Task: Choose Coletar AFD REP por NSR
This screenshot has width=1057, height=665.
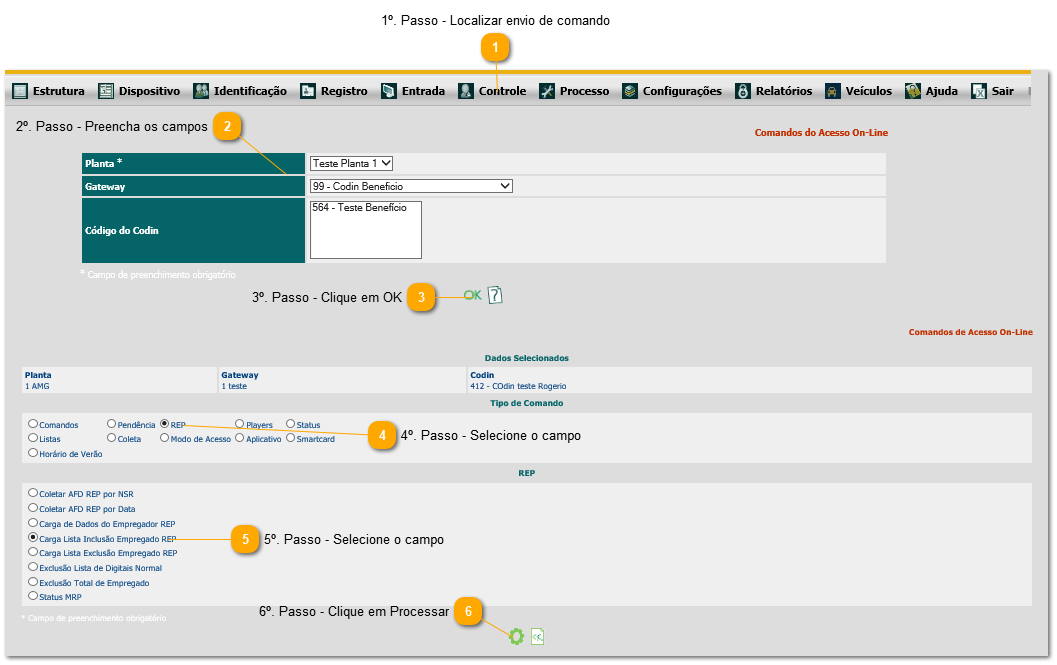Action: coord(33,493)
